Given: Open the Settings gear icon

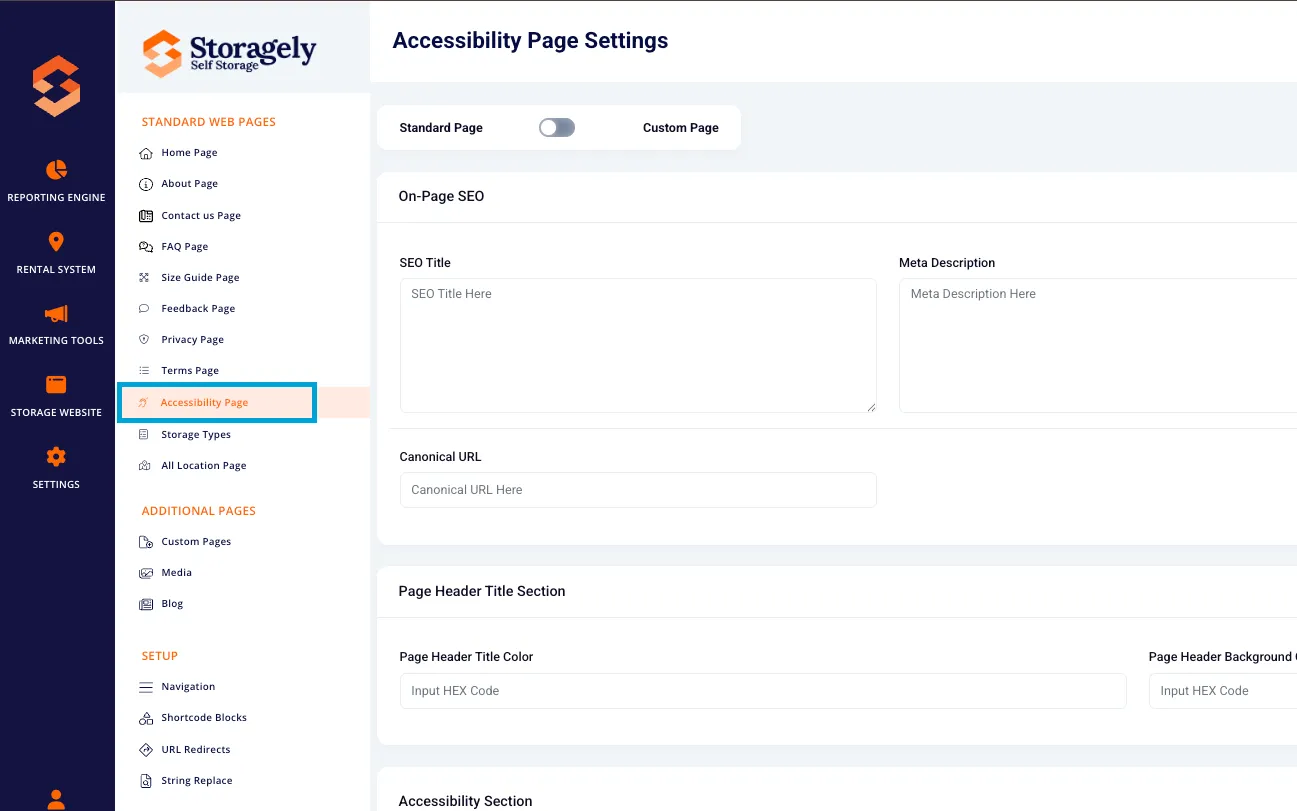Looking at the screenshot, I should (x=56, y=457).
